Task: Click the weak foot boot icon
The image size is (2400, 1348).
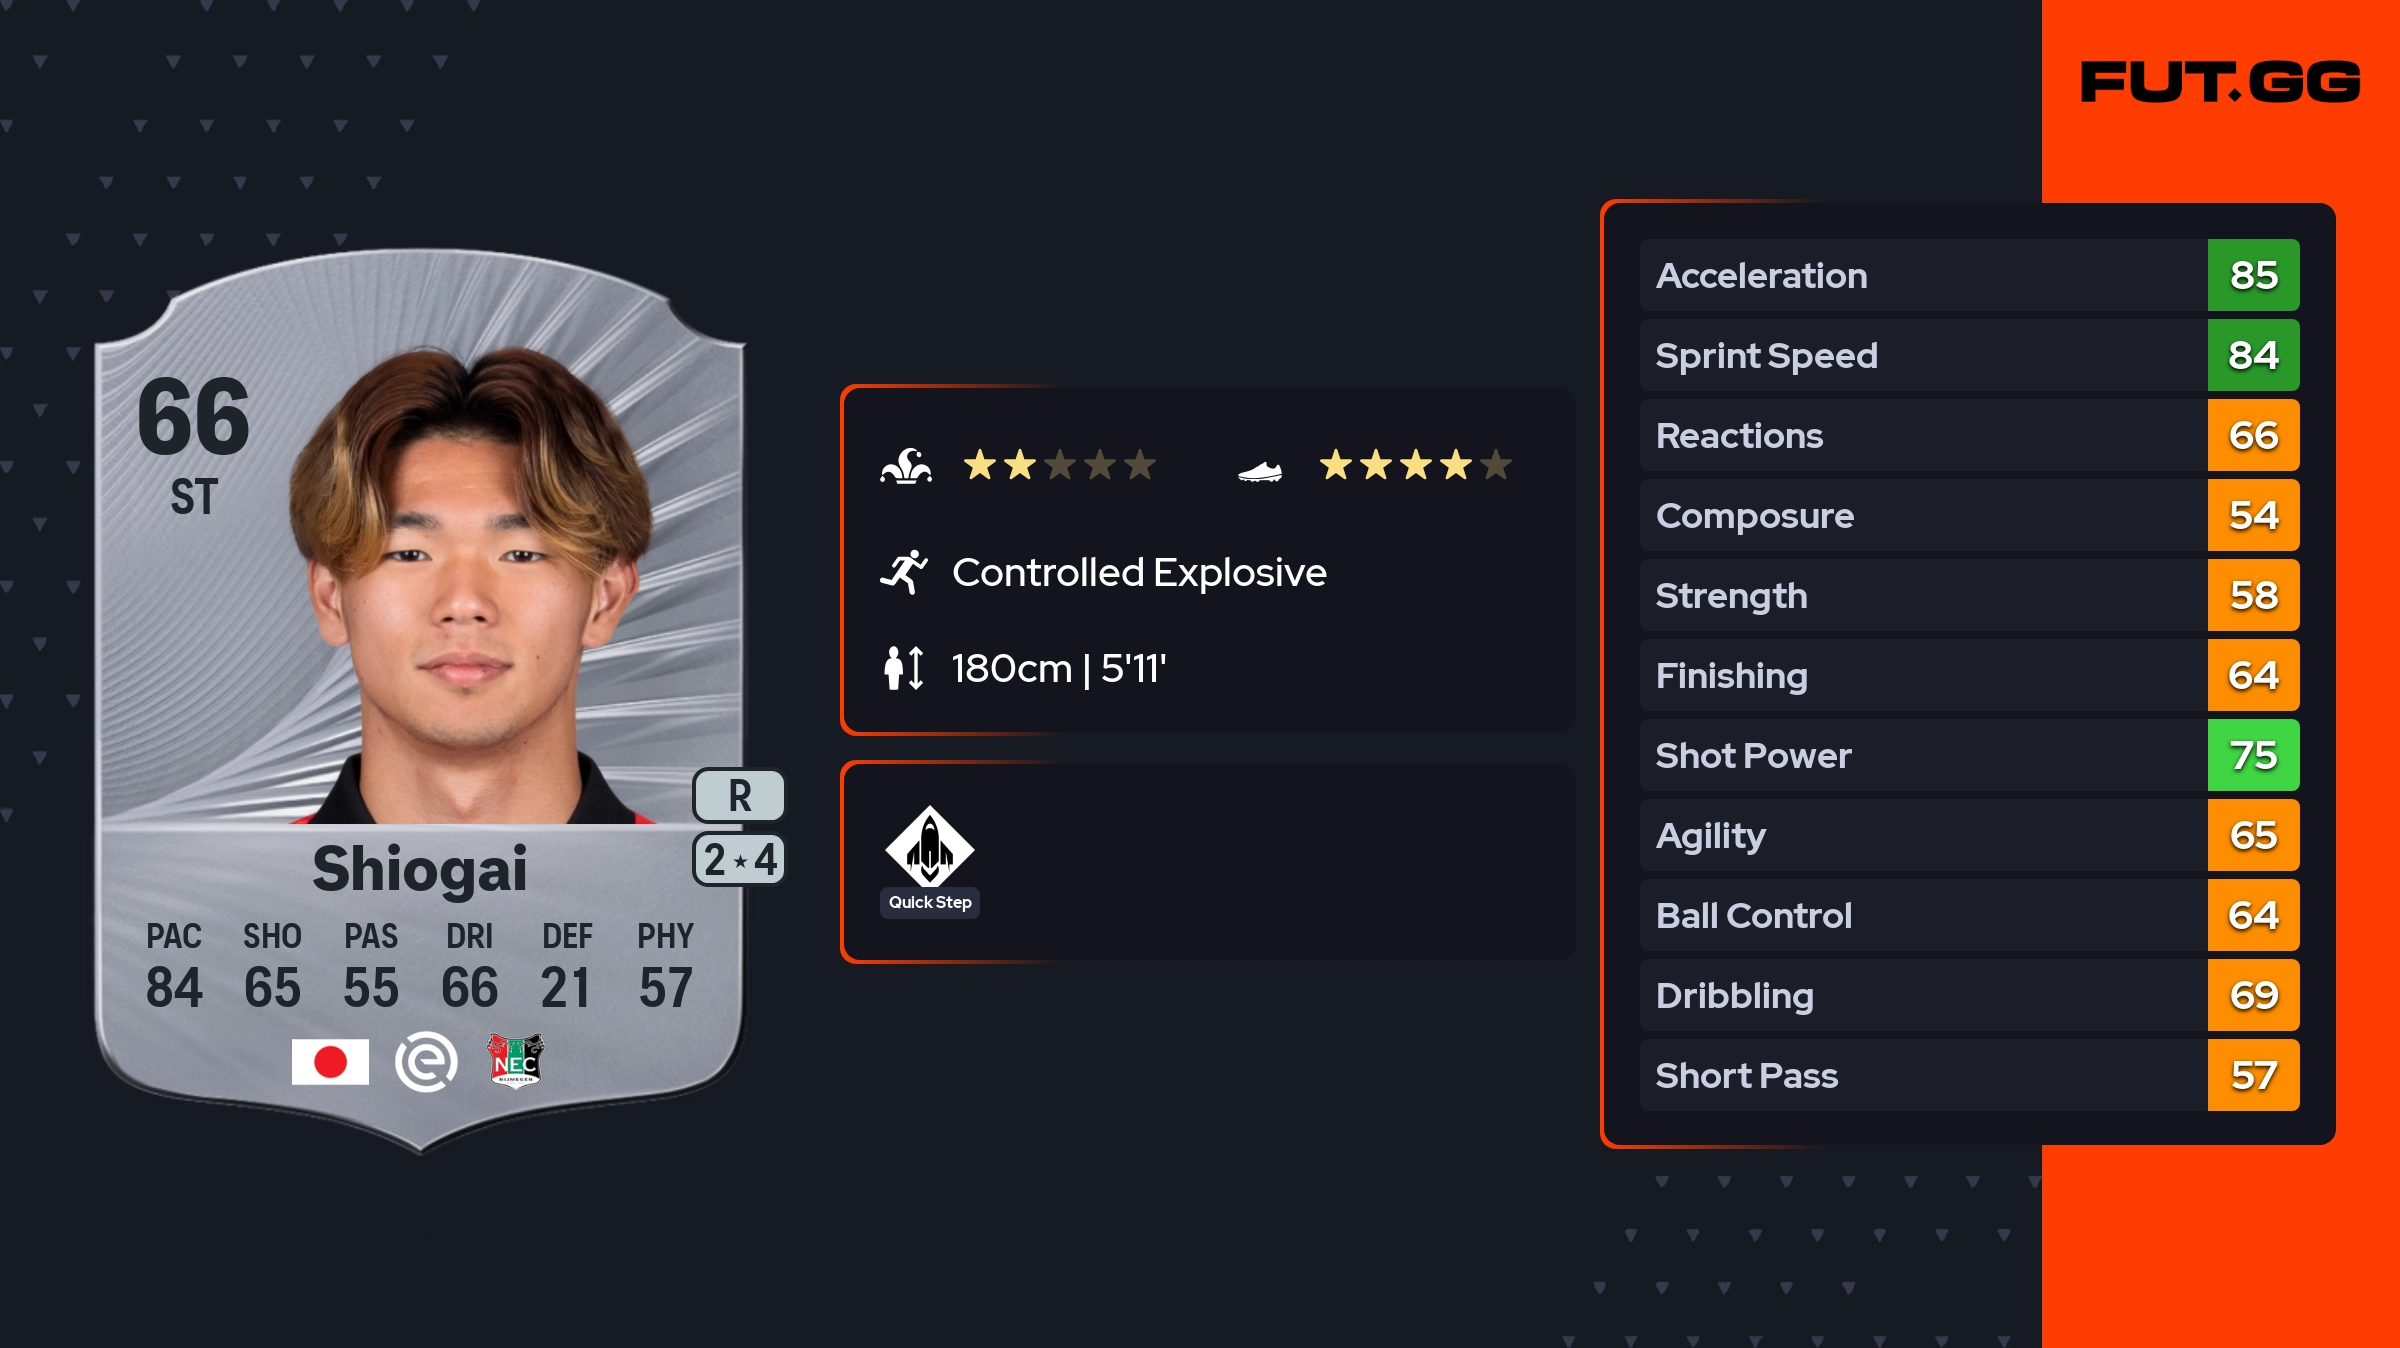Action: 1260,470
